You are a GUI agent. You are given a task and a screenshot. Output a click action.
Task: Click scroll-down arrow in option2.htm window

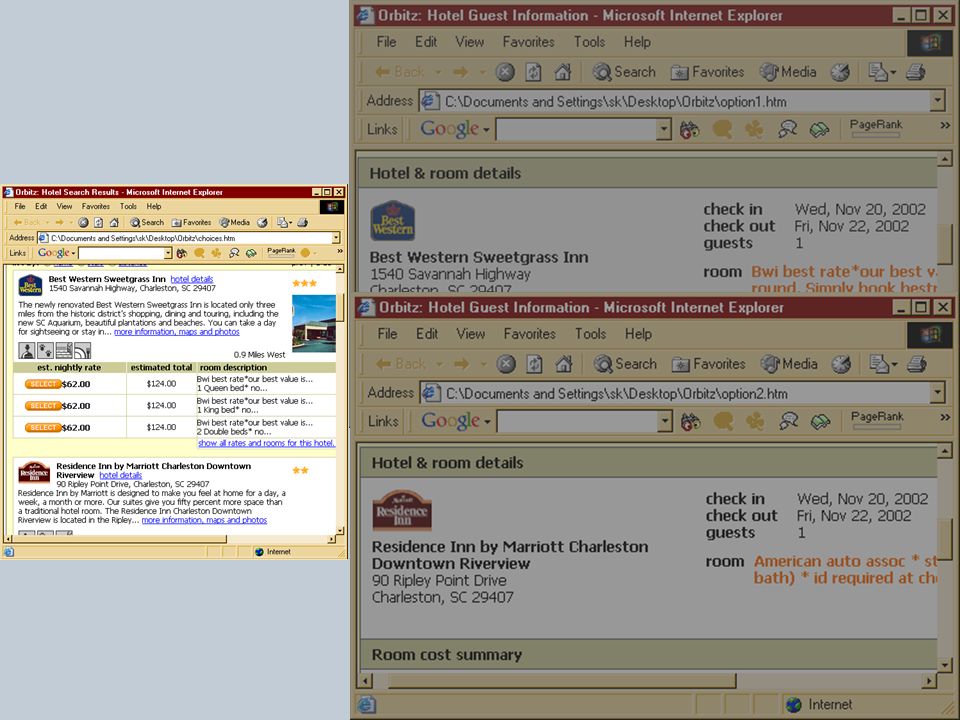pos(945,665)
